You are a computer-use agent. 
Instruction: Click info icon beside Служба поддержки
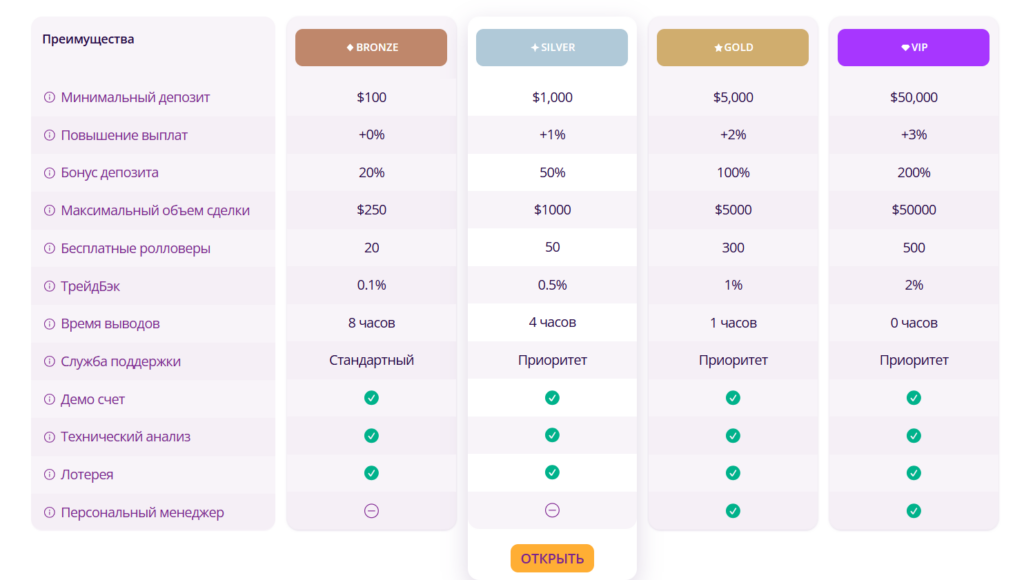pyautogui.click(x=49, y=362)
